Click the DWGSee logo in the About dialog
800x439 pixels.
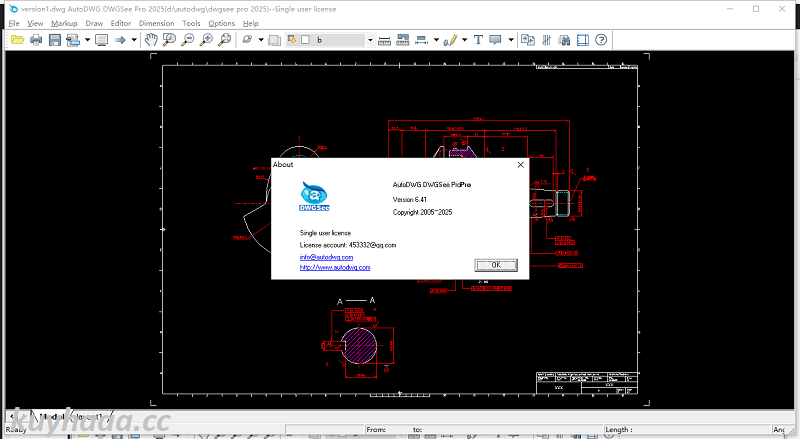(x=314, y=197)
